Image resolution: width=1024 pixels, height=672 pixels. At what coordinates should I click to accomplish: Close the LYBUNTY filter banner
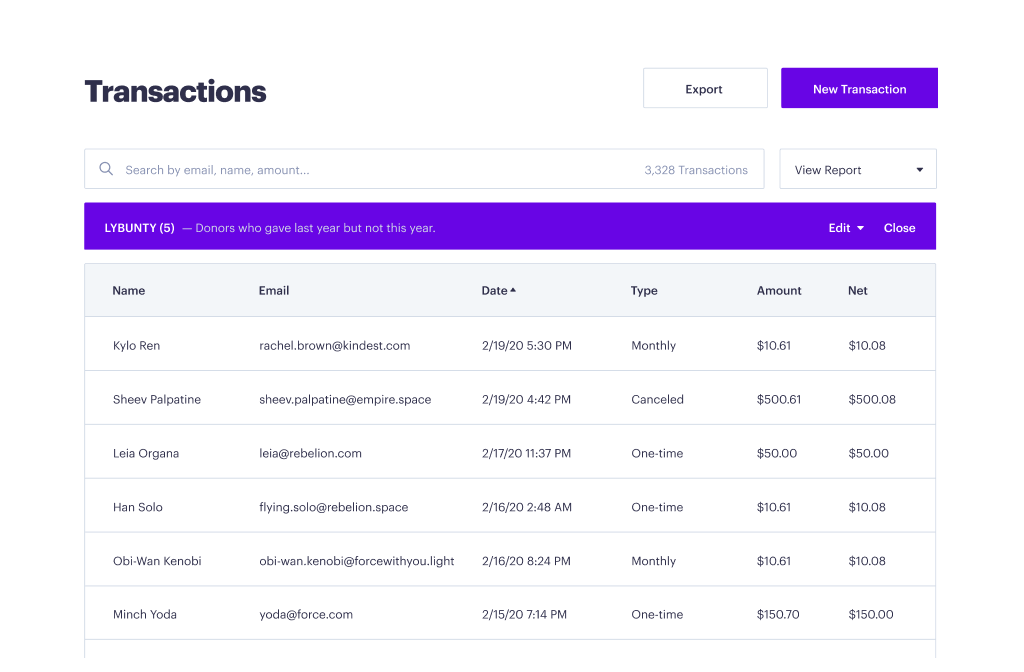coord(899,228)
